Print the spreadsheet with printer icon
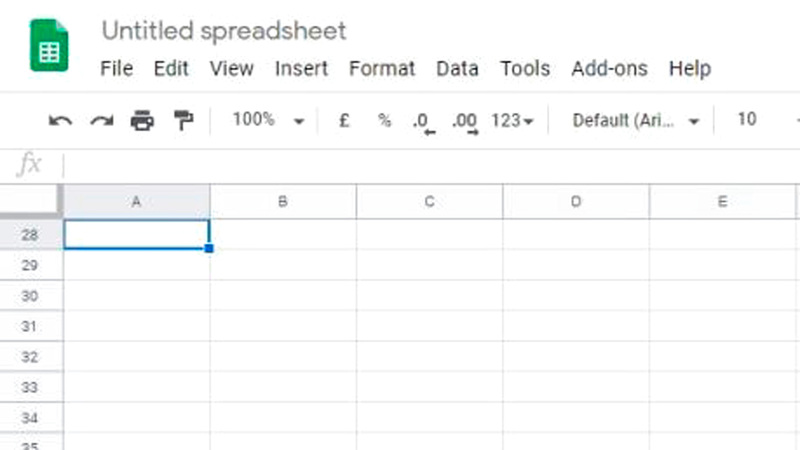 click(143, 121)
